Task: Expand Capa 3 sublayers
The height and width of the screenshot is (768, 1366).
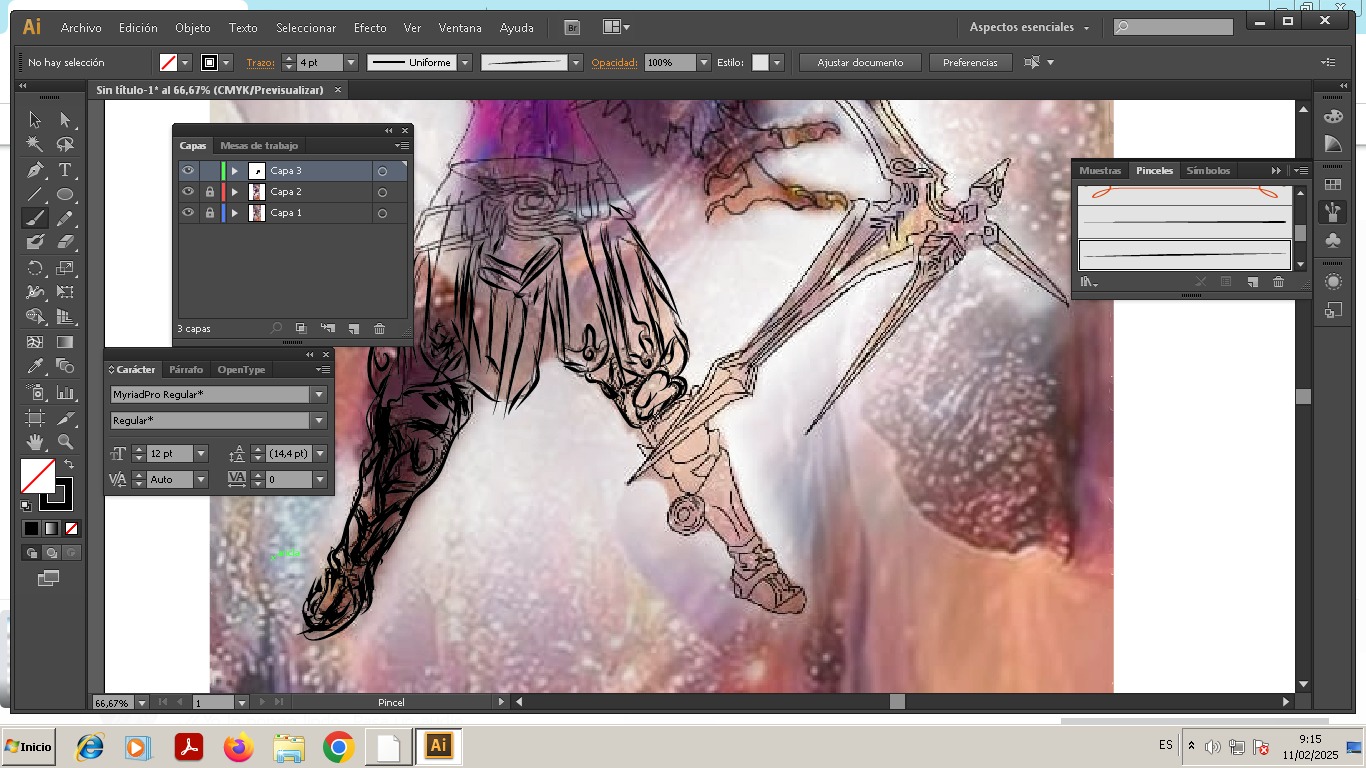Action: click(235, 171)
